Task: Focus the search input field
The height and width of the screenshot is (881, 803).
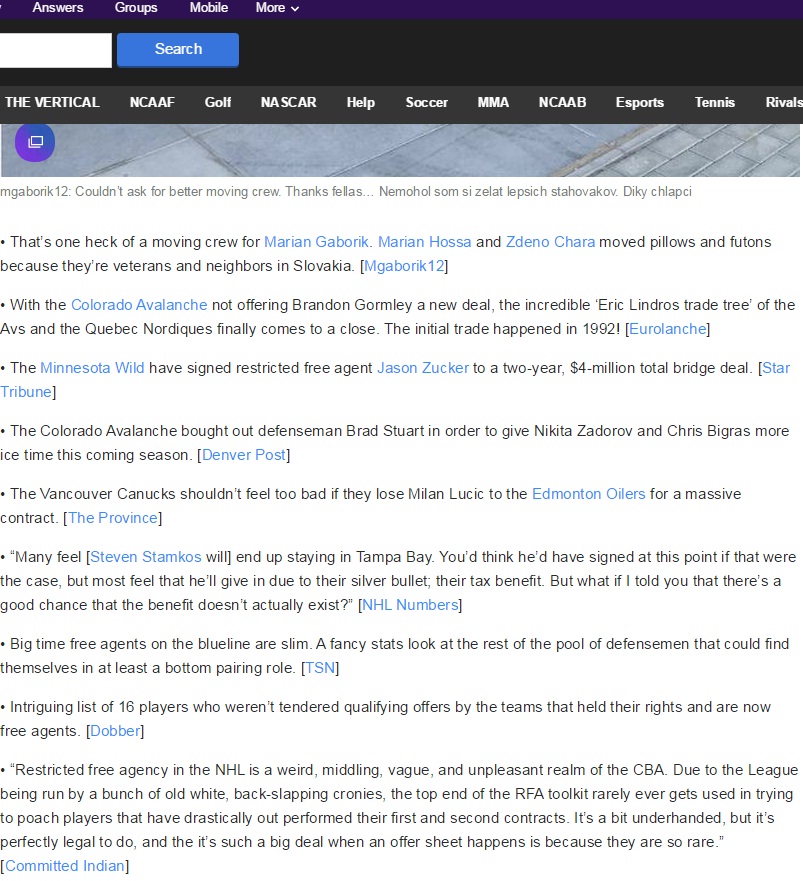Action: click(55, 50)
